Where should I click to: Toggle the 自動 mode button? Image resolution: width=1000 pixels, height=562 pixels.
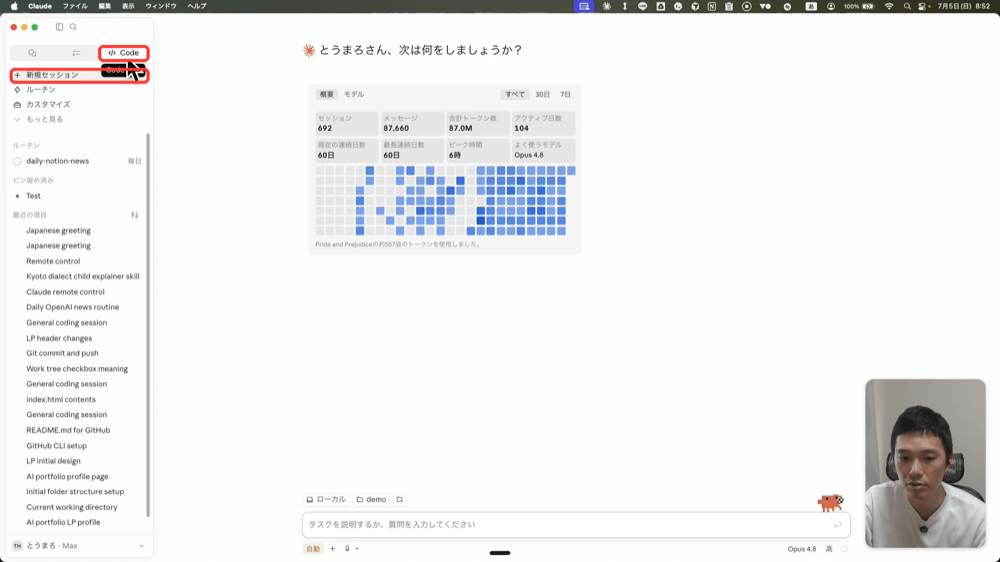pos(313,549)
